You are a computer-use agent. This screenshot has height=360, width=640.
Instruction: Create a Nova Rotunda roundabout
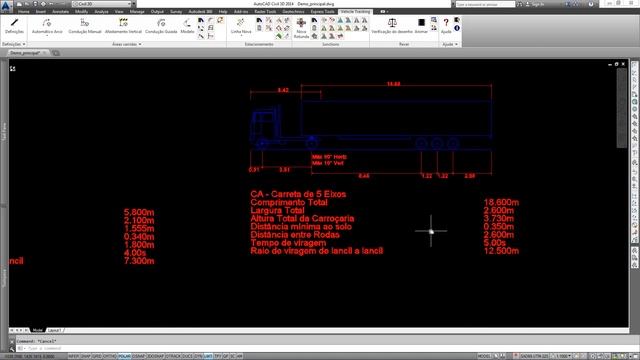[x=301, y=27]
